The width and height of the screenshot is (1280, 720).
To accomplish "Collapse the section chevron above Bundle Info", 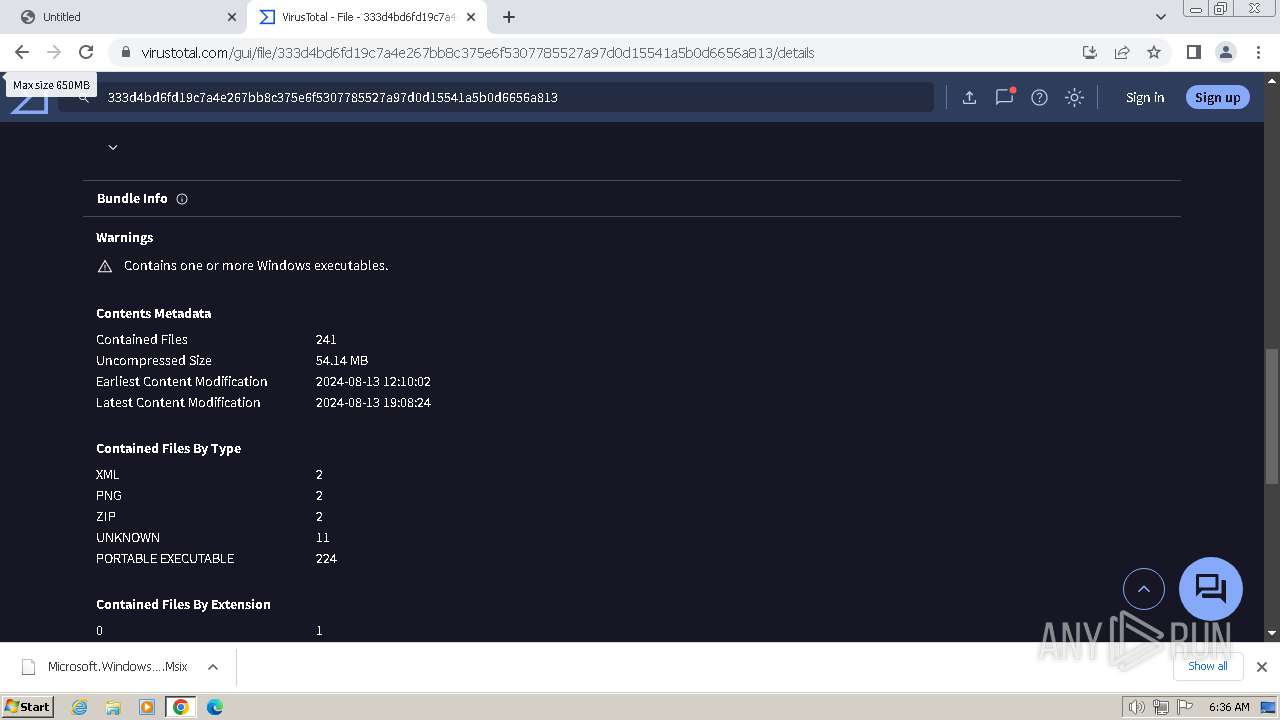I will (x=113, y=147).
